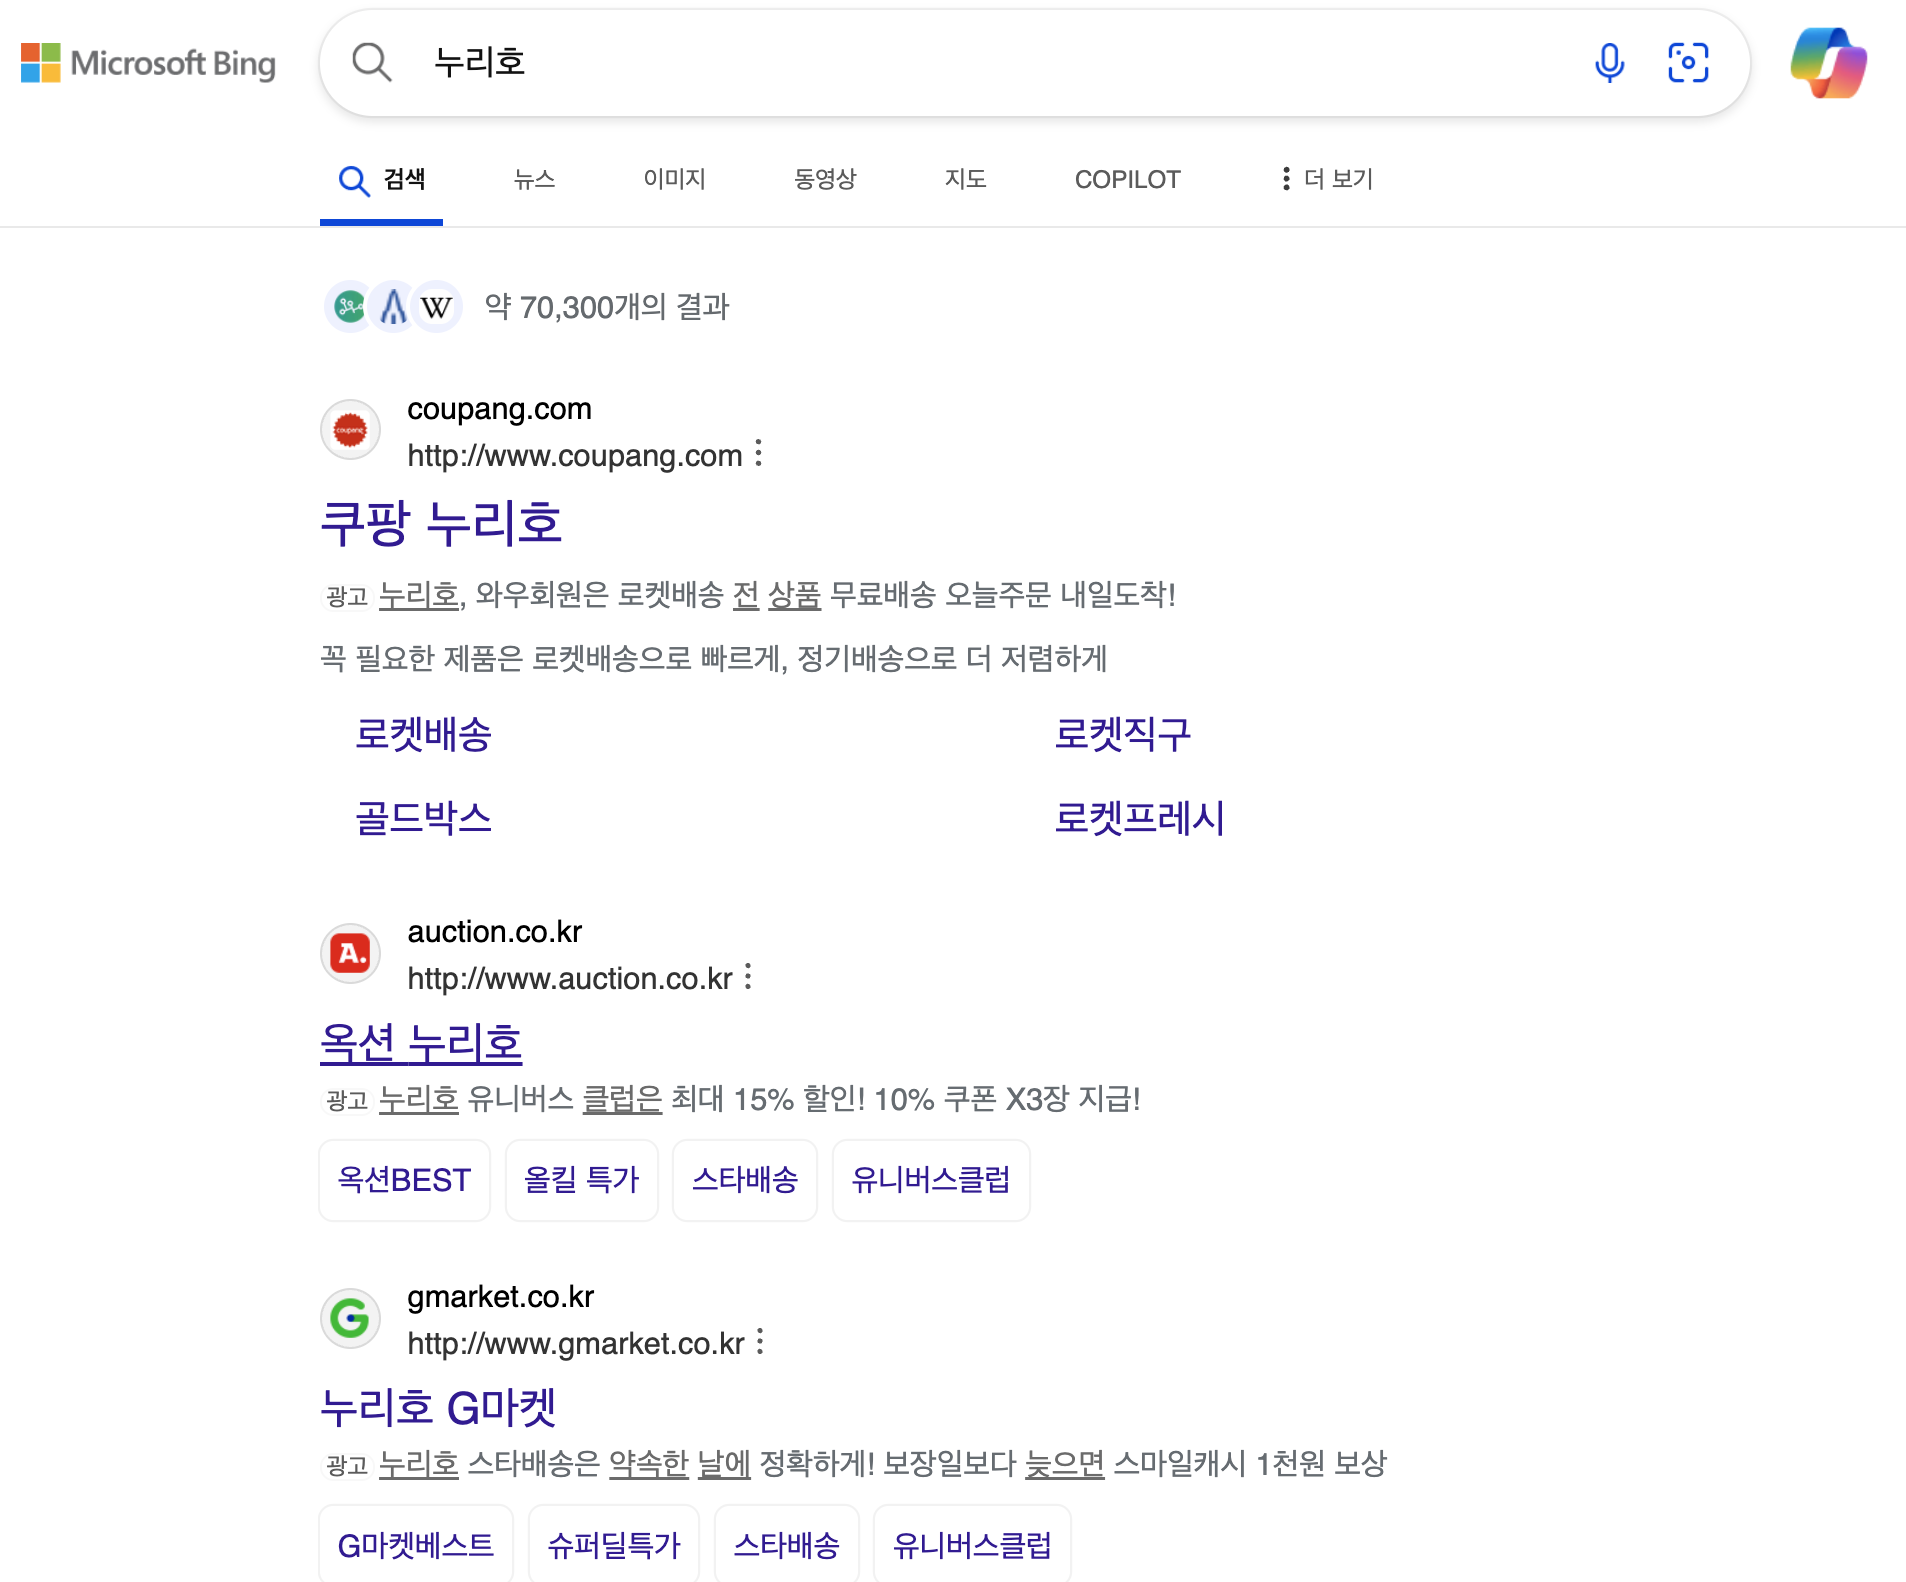Open options menu next to coupang.com URL
Image resolution: width=1906 pixels, height=1582 pixels.
coord(759,453)
